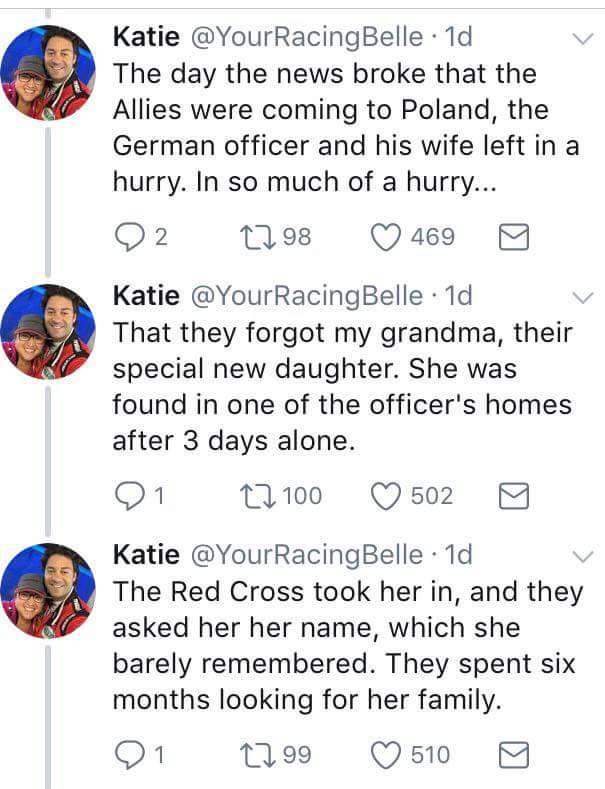Tap avatar beside 'forgot my grandma' tweet
Image resolution: width=605 pixels, height=789 pixels.
pyautogui.click(x=48, y=330)
